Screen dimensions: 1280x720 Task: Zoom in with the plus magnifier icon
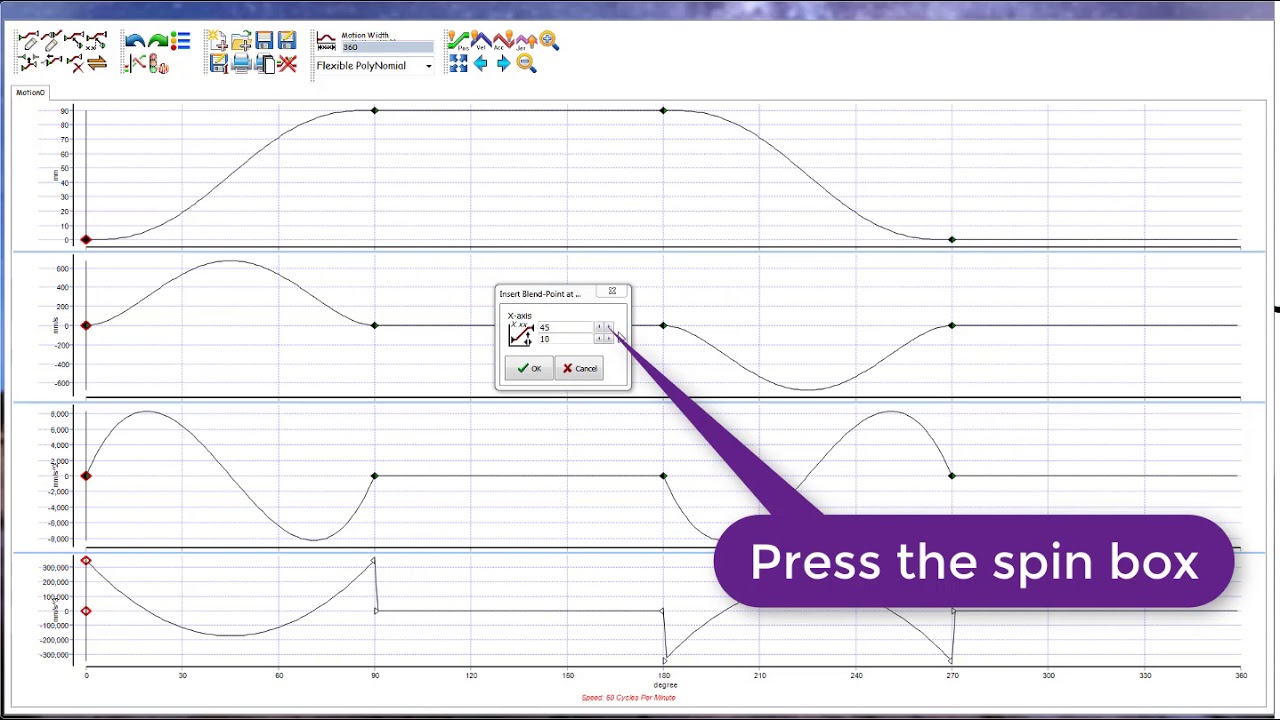click(x=548, y=40)
